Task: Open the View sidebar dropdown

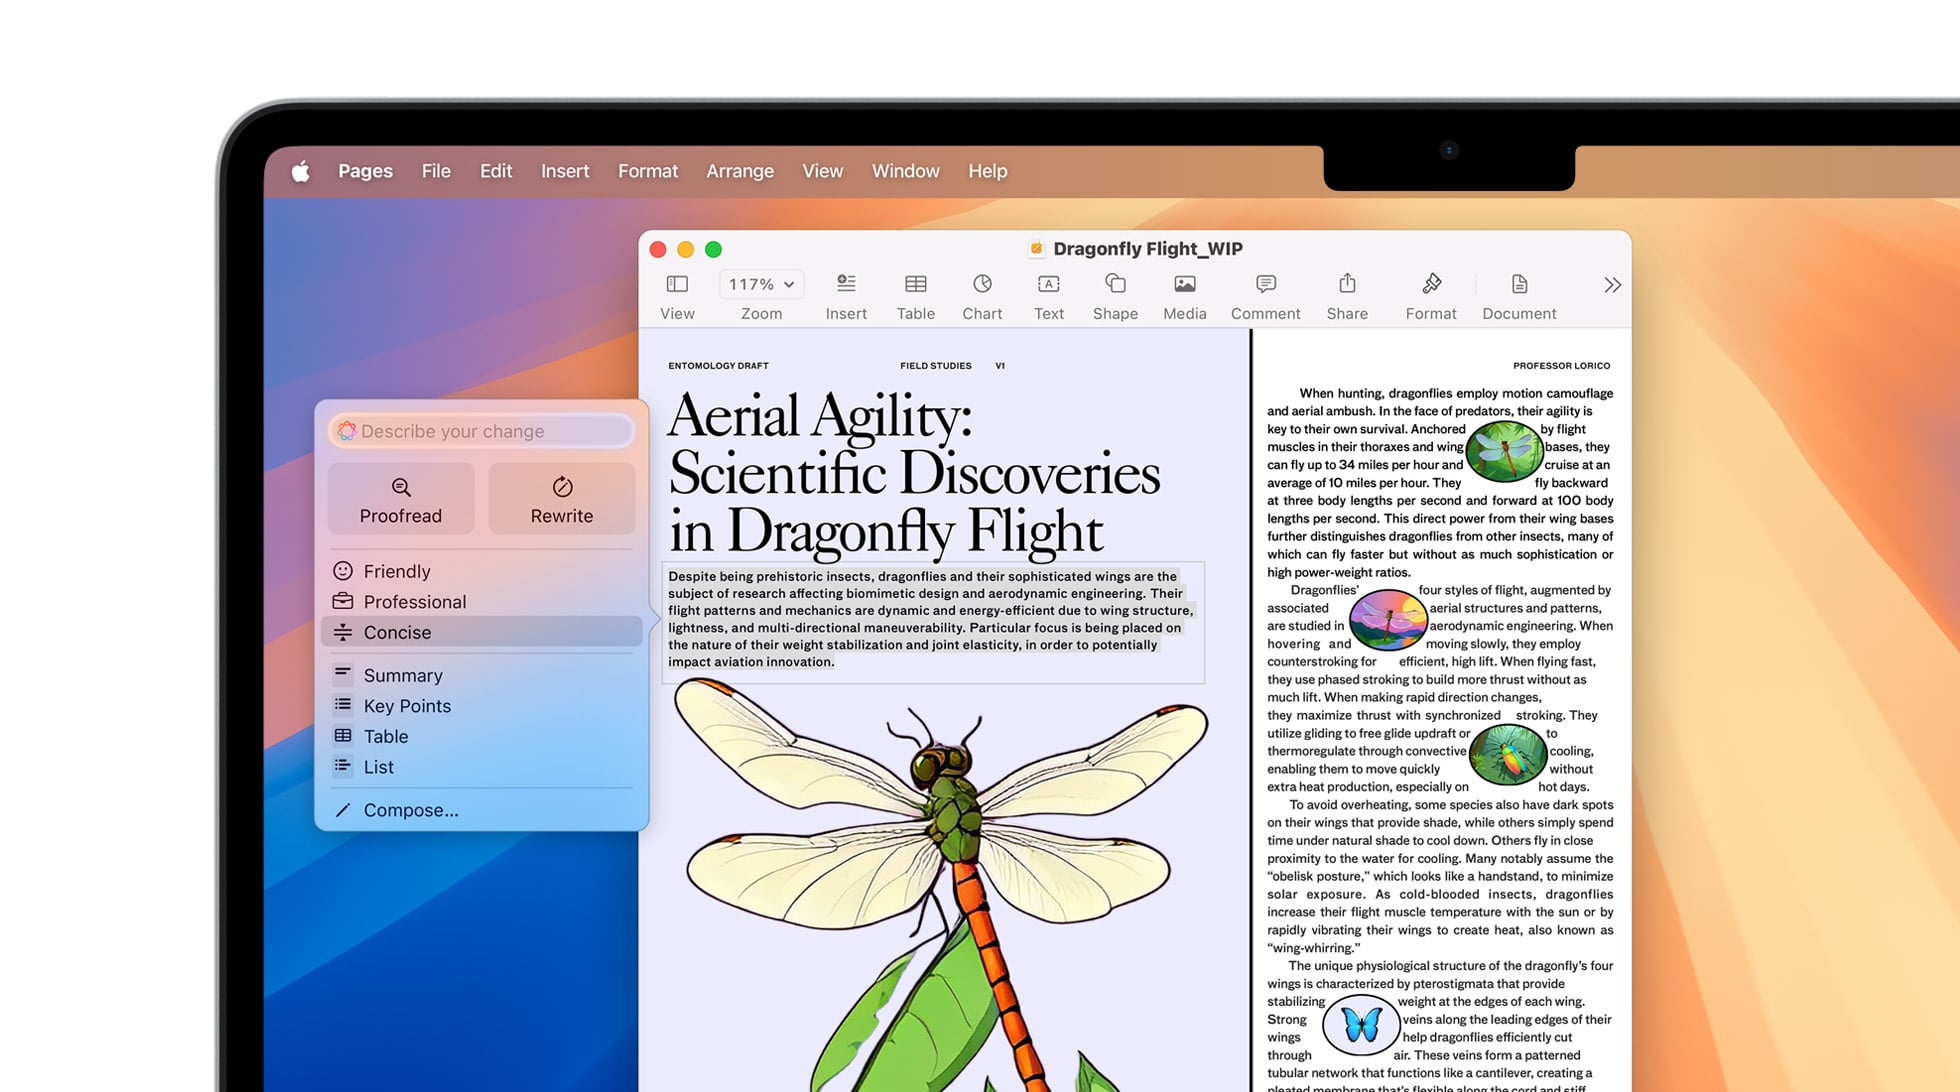Action: 677,285
